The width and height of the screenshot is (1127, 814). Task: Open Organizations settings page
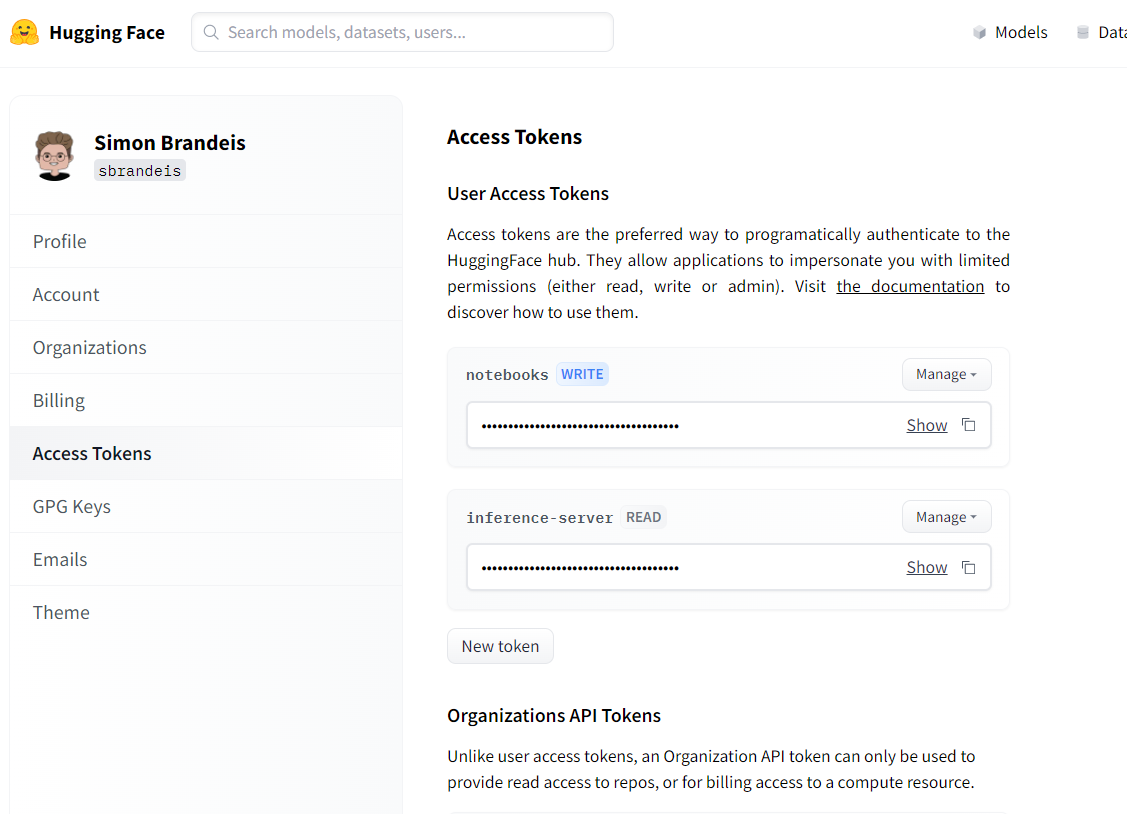206,348
